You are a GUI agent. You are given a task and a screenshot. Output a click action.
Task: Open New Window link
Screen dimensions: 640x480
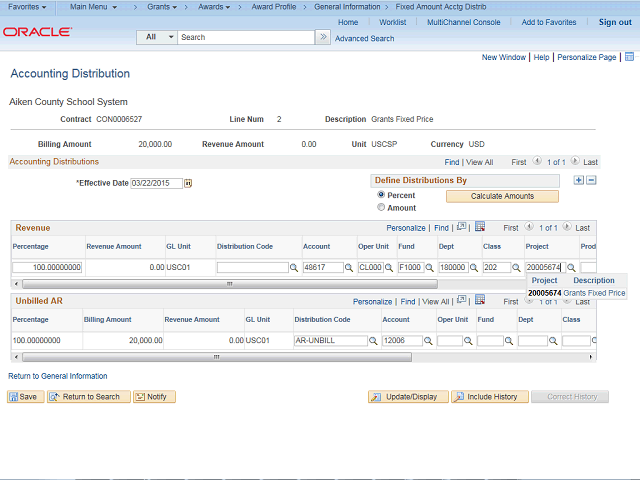coord(504,58)
